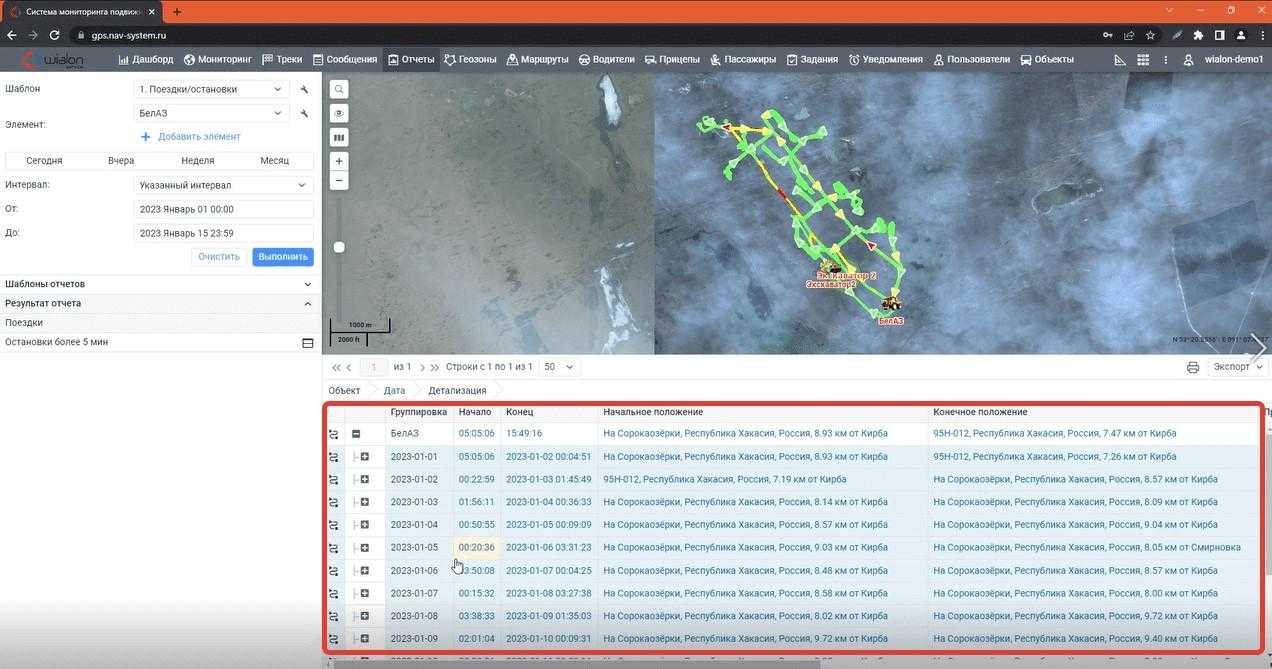Expand the 2023-01-05 row
The width and height of the screenshot is (1272, 669).
coord(365,548)
